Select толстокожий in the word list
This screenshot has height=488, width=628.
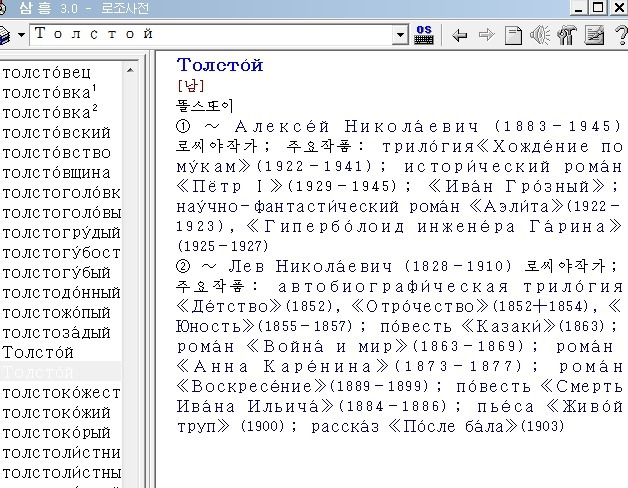click(x=56, y=413)
